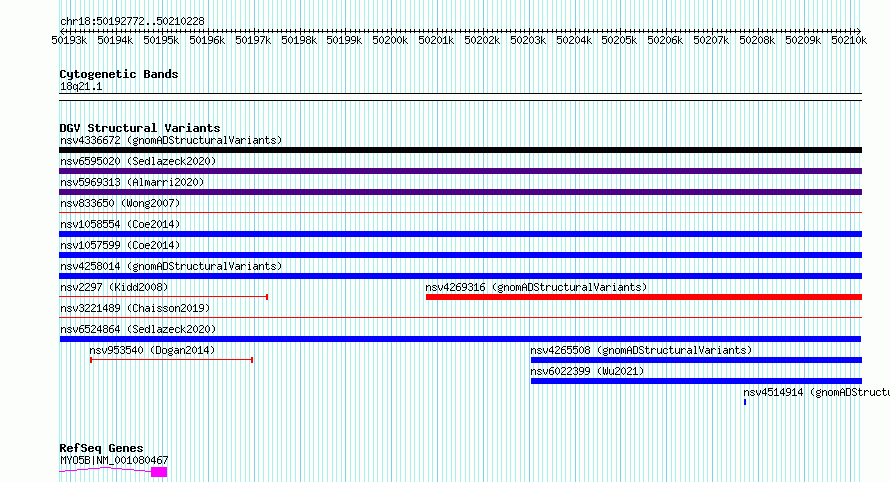Image resolution: width=890 pixels, height=482 pixels.
Task: Click the blue bar under nsv6524864
Action: [x=460, y=339]
